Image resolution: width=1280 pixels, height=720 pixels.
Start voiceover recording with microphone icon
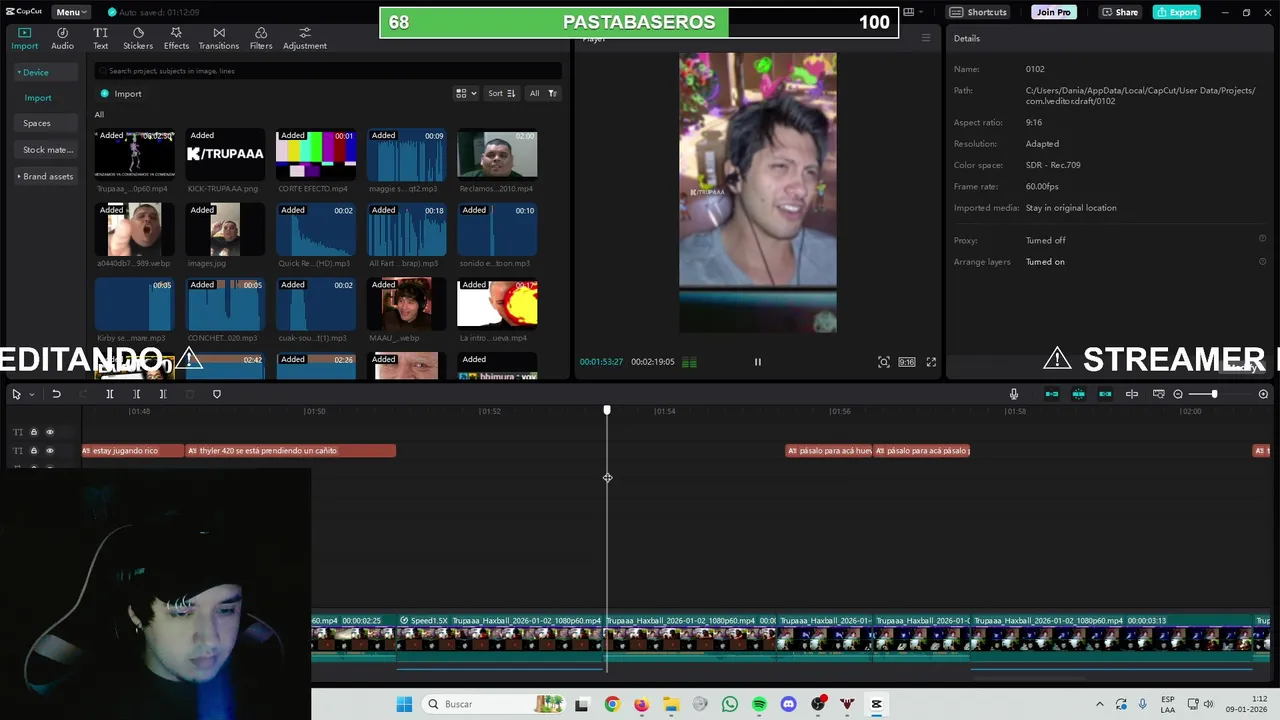tap(1013, 394)
